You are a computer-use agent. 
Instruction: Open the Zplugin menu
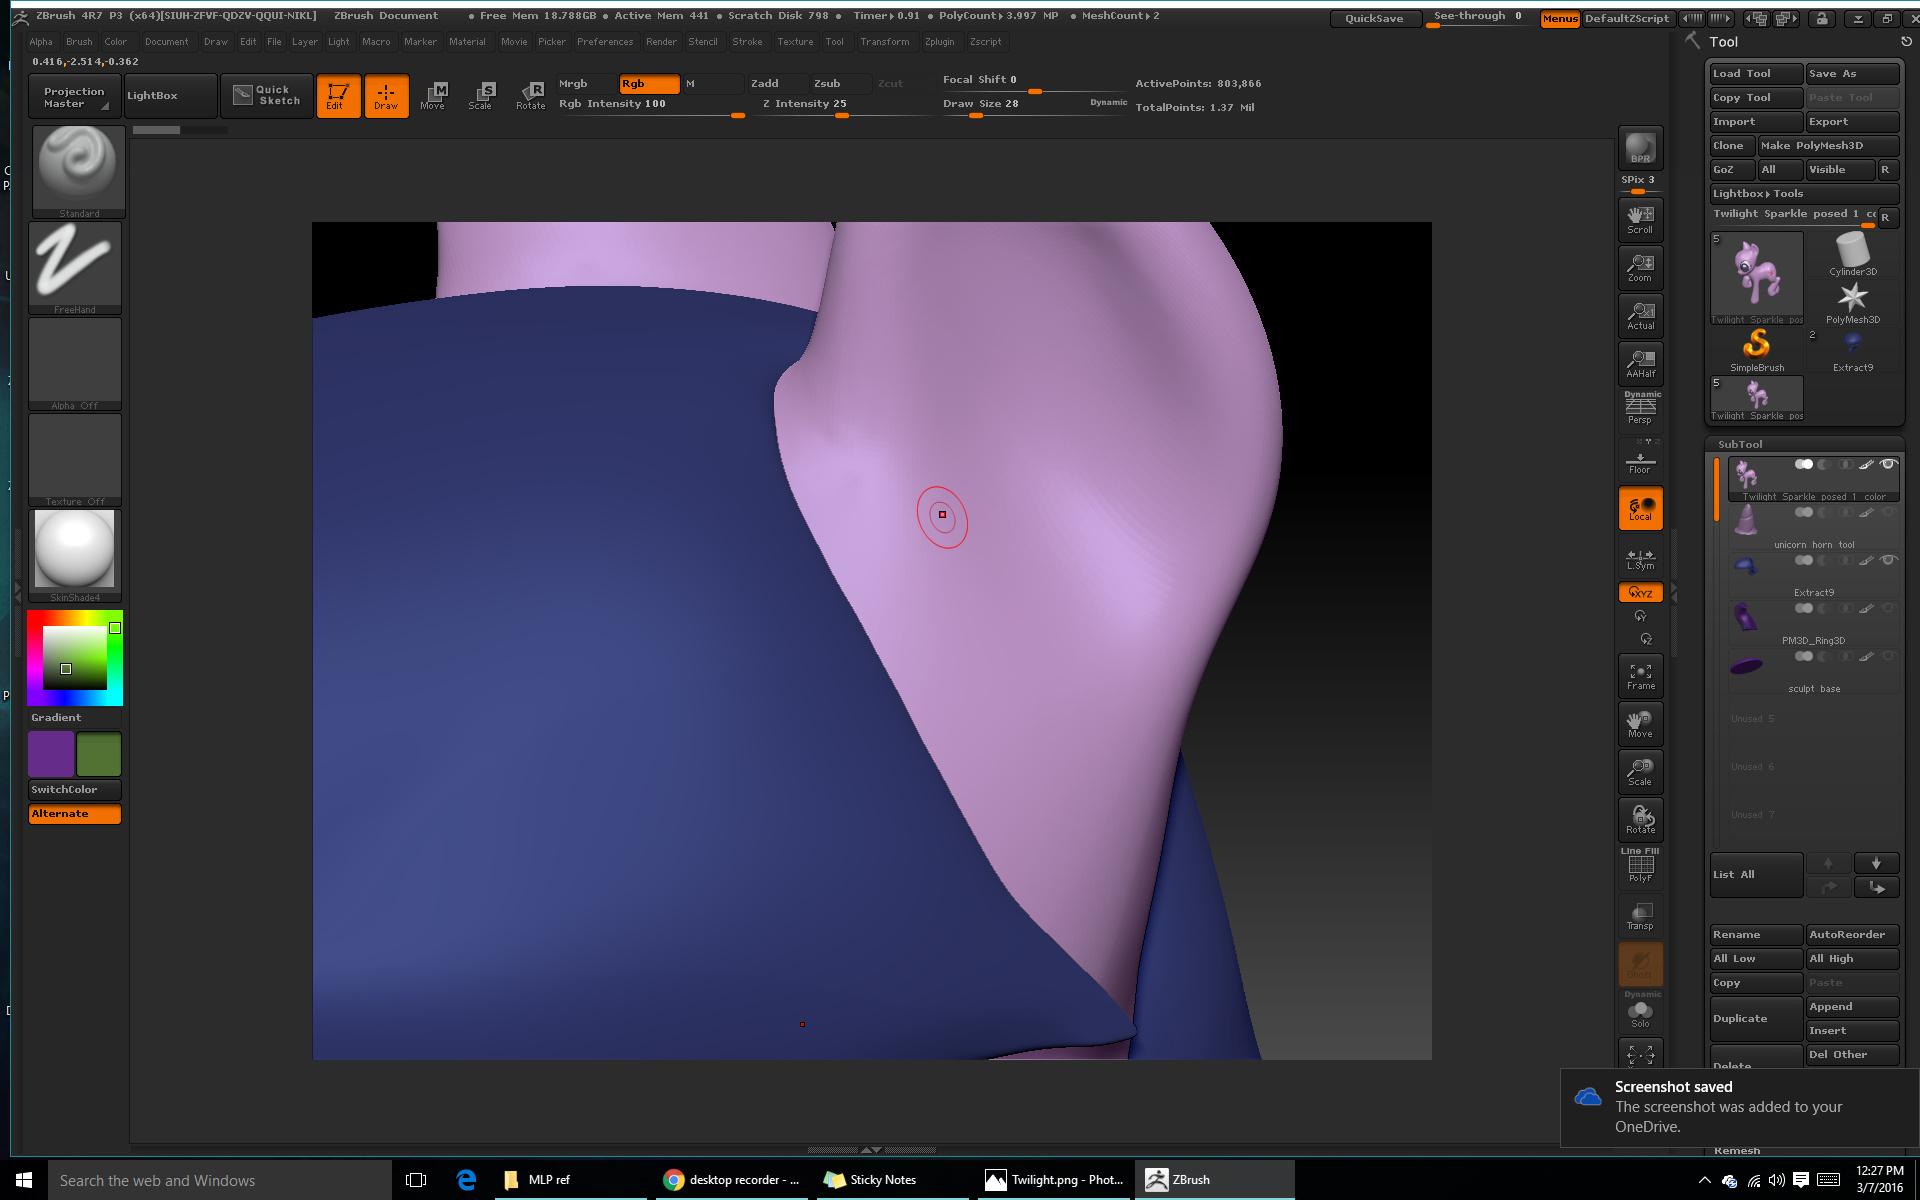click(x=939, y=42)
